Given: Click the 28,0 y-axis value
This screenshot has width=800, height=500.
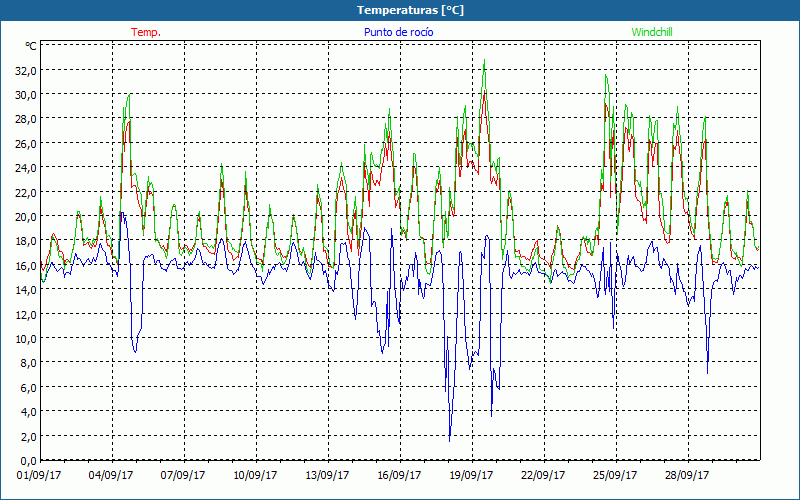Looking at the screenshot, I should click(26, 119).
